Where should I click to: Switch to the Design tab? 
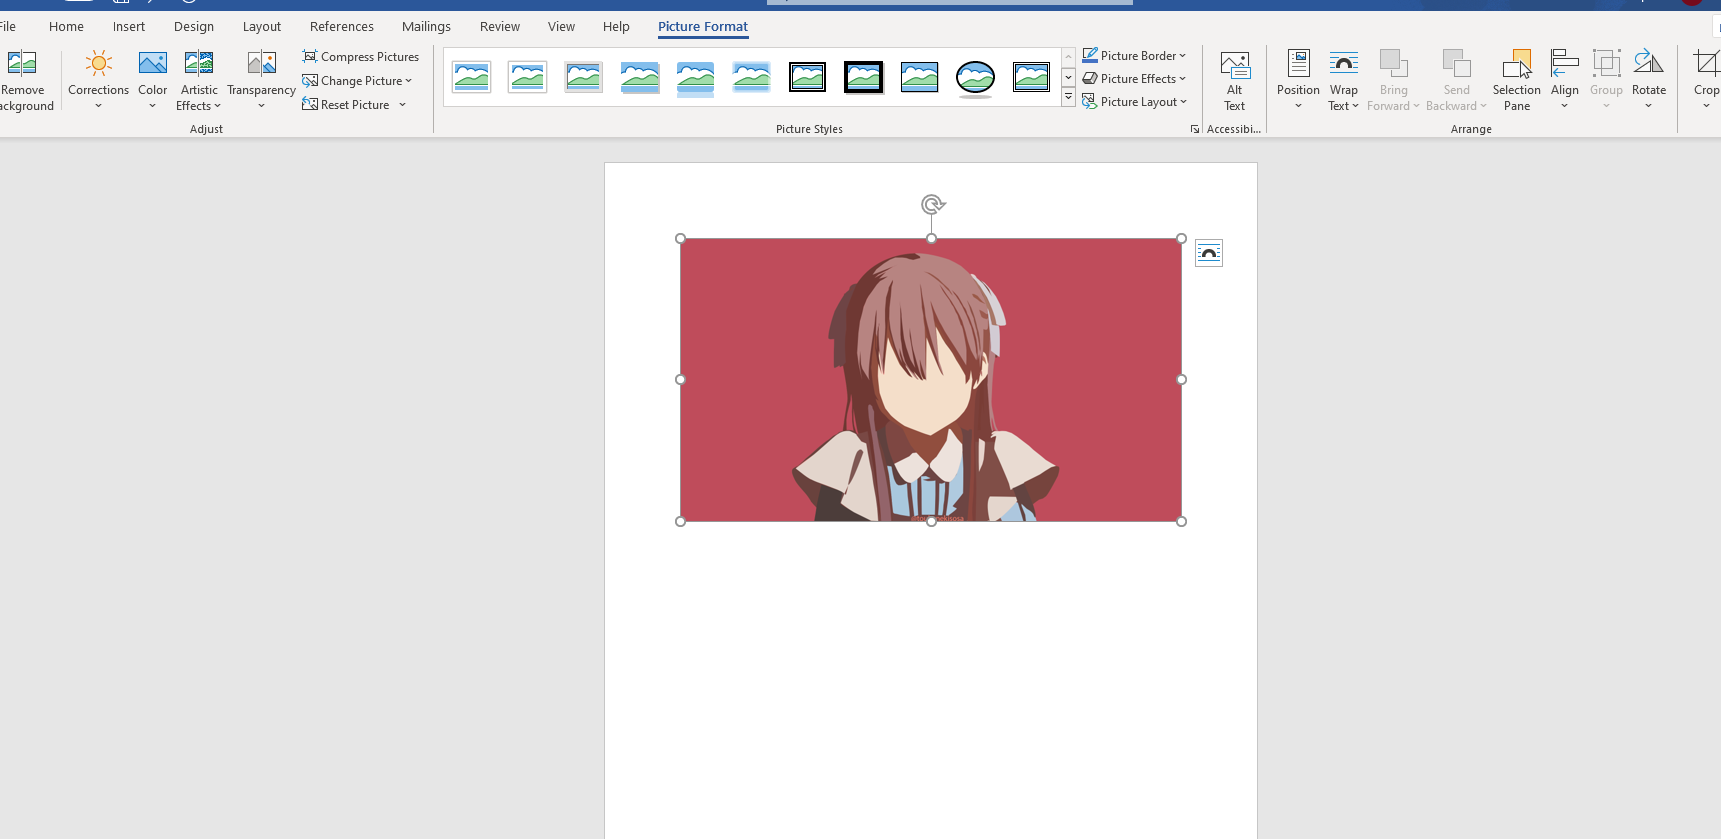coord(194,27)
